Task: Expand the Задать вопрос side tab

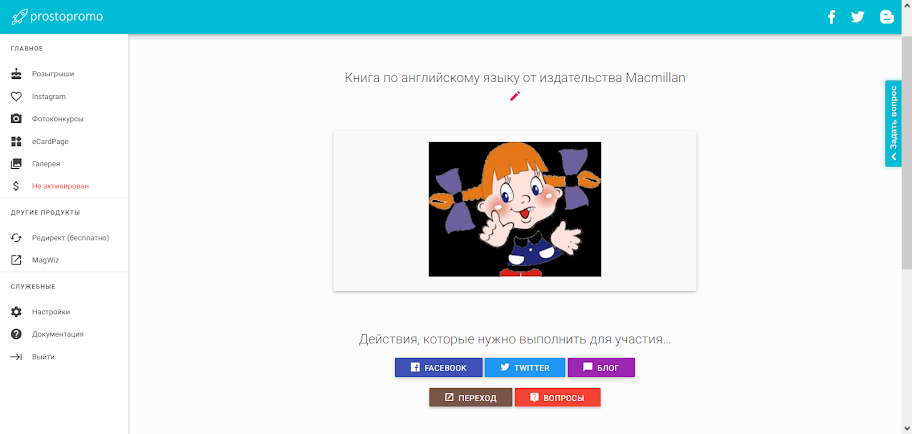Action: click(893, 123)
